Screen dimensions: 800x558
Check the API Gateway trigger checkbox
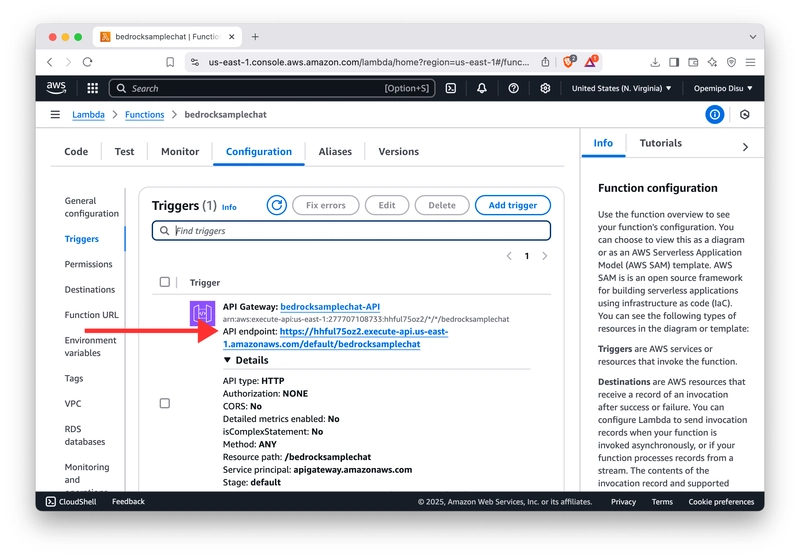tap(165, 403)
